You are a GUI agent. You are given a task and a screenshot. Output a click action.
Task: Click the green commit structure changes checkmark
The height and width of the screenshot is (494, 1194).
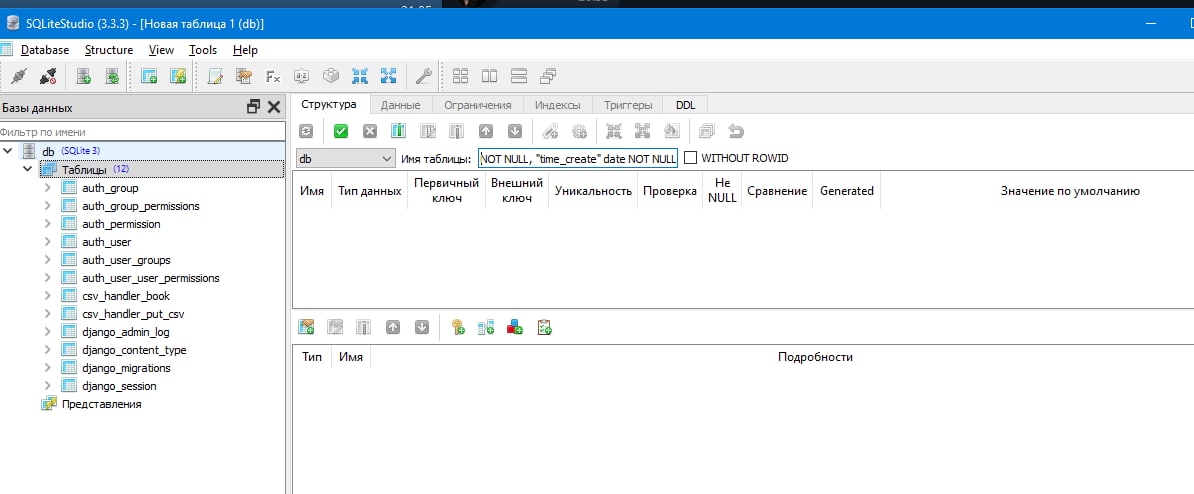[x=340, y=131]
